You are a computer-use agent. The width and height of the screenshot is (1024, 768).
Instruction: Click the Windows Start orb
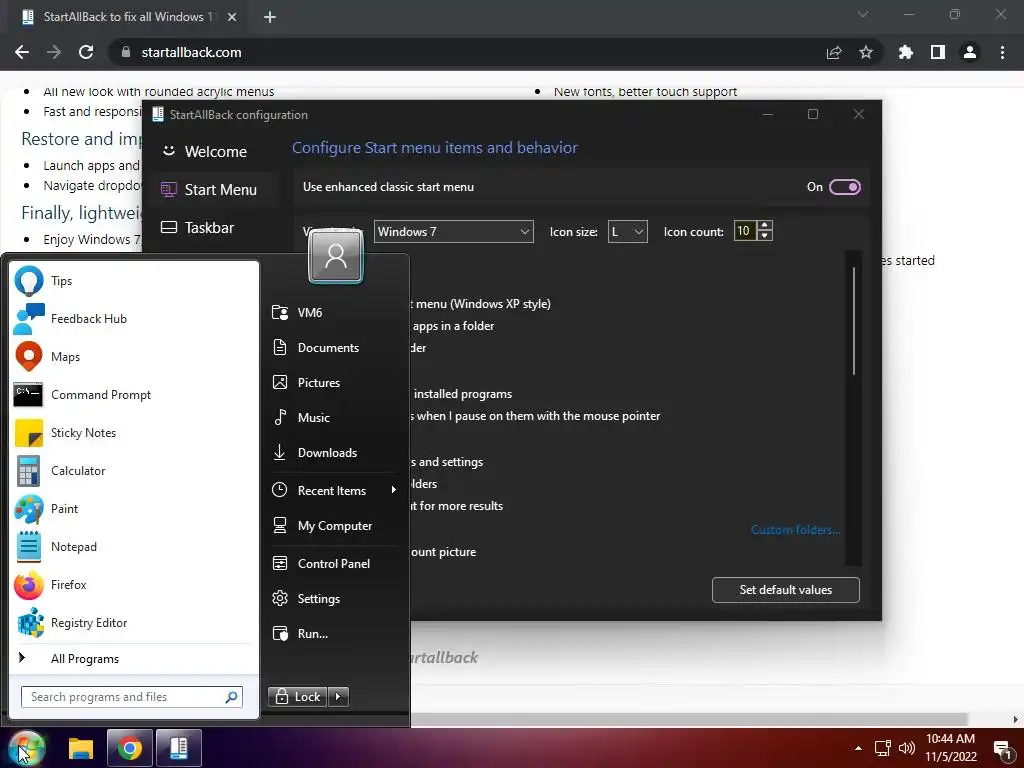25,748
